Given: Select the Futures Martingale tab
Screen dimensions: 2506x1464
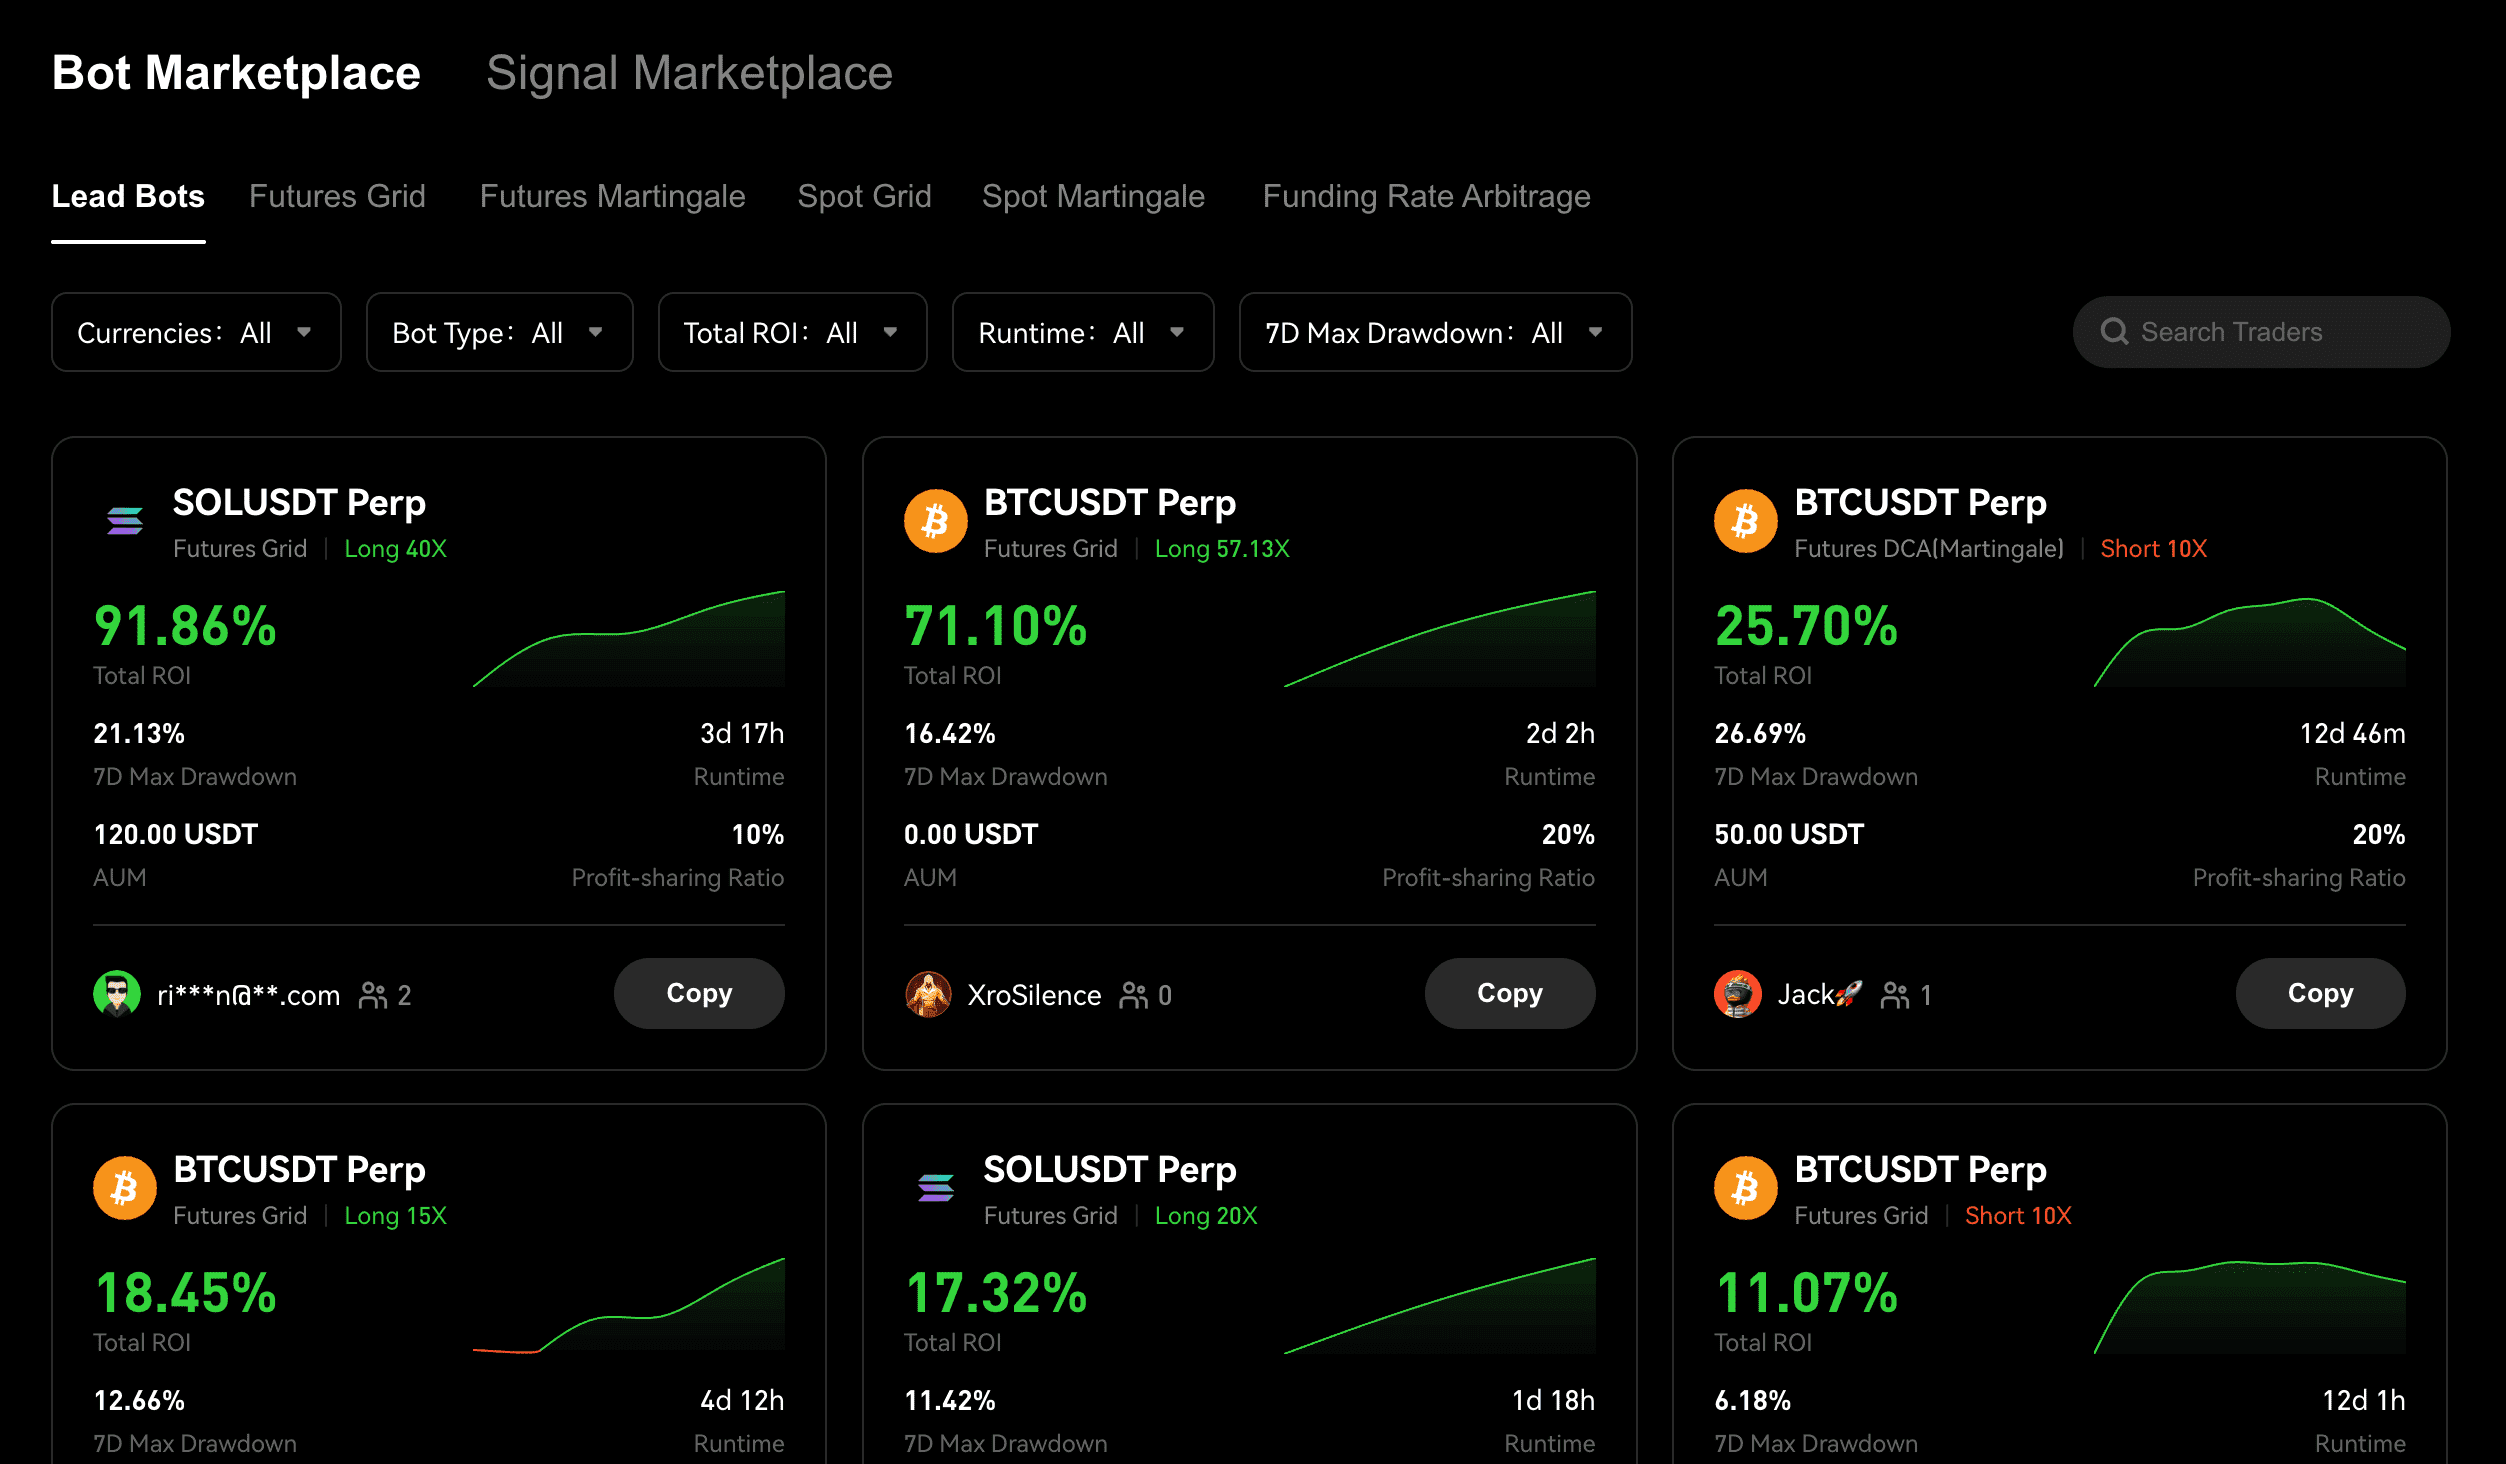Looking at the screenshot, I should tap(612, 196).
